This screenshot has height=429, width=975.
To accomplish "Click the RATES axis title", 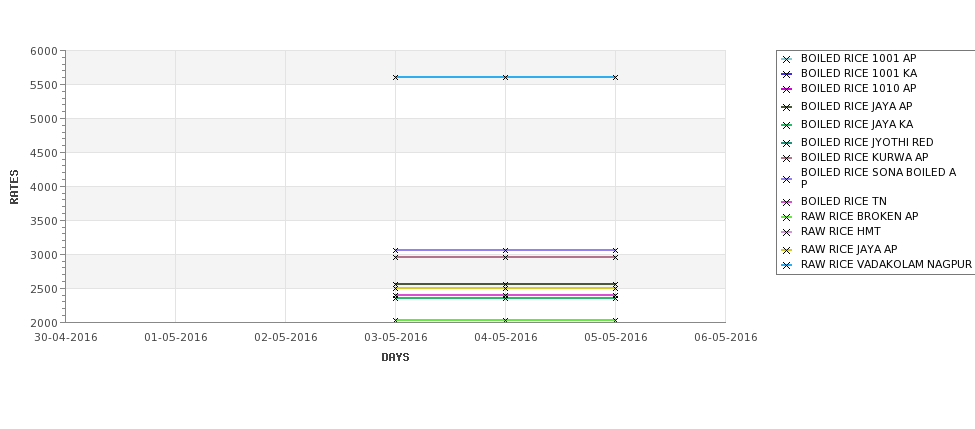I will (x=14, y=187).
